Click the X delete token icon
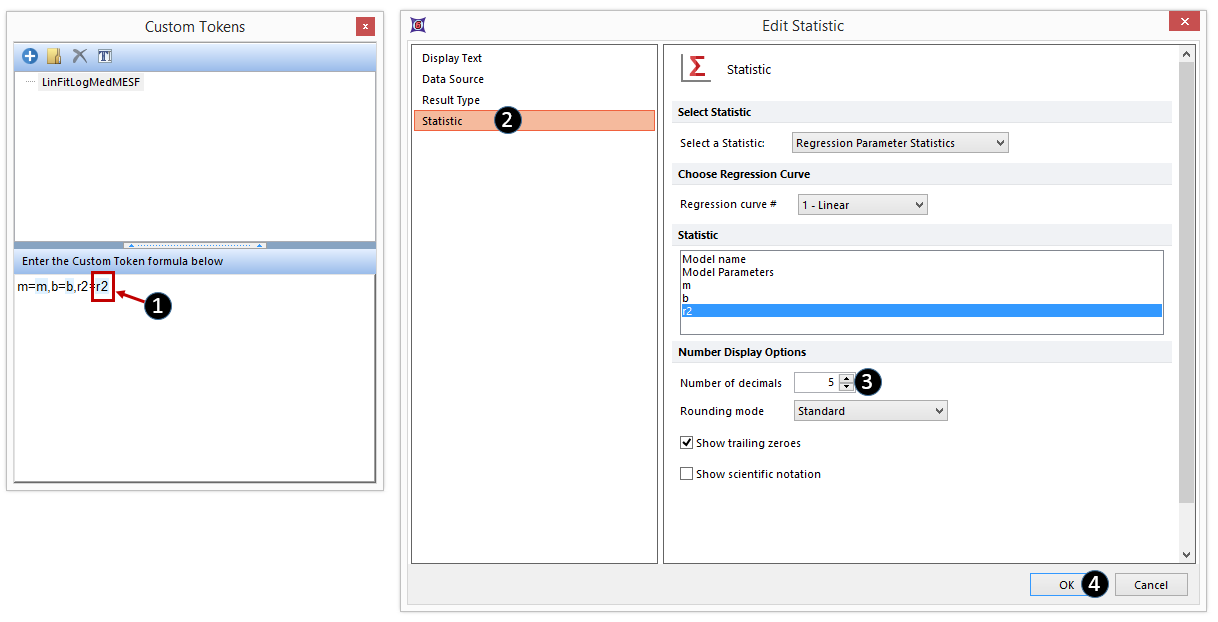The height and width of the screenshot is (622, 1218). click(x=80, y=56)
